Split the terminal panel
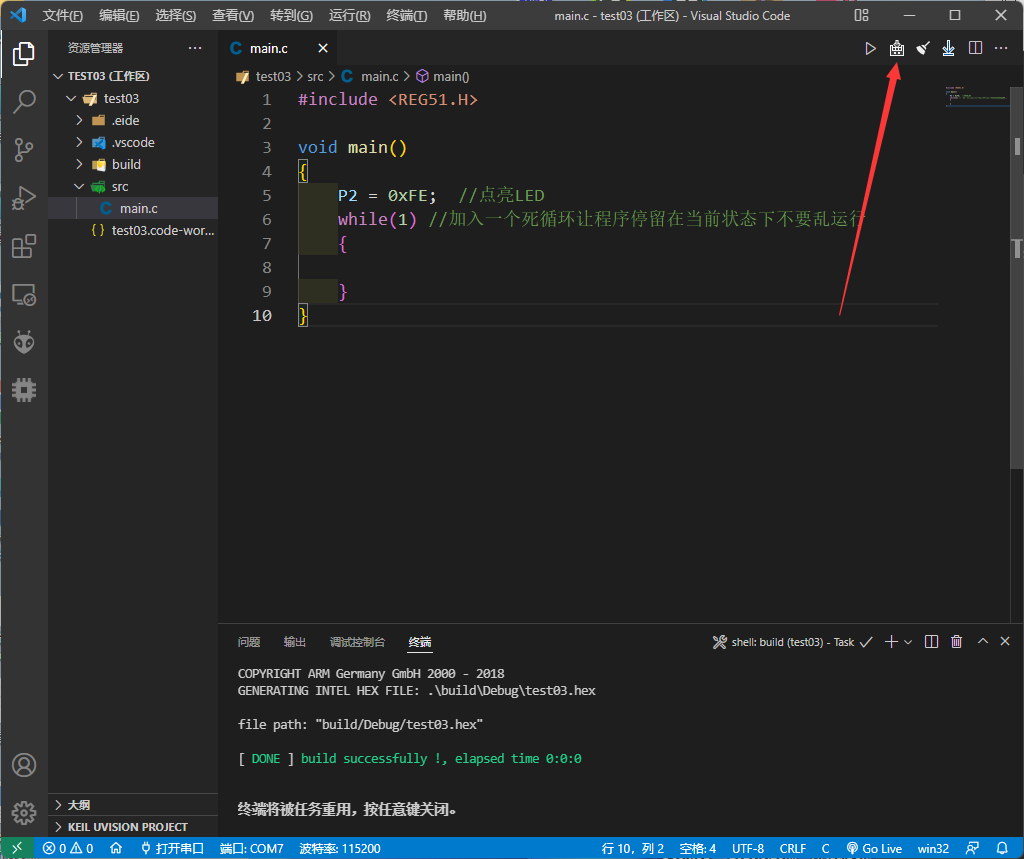The height and width of the screenshot is (859, 1024). pyautogui.click(x=931, y=641)
